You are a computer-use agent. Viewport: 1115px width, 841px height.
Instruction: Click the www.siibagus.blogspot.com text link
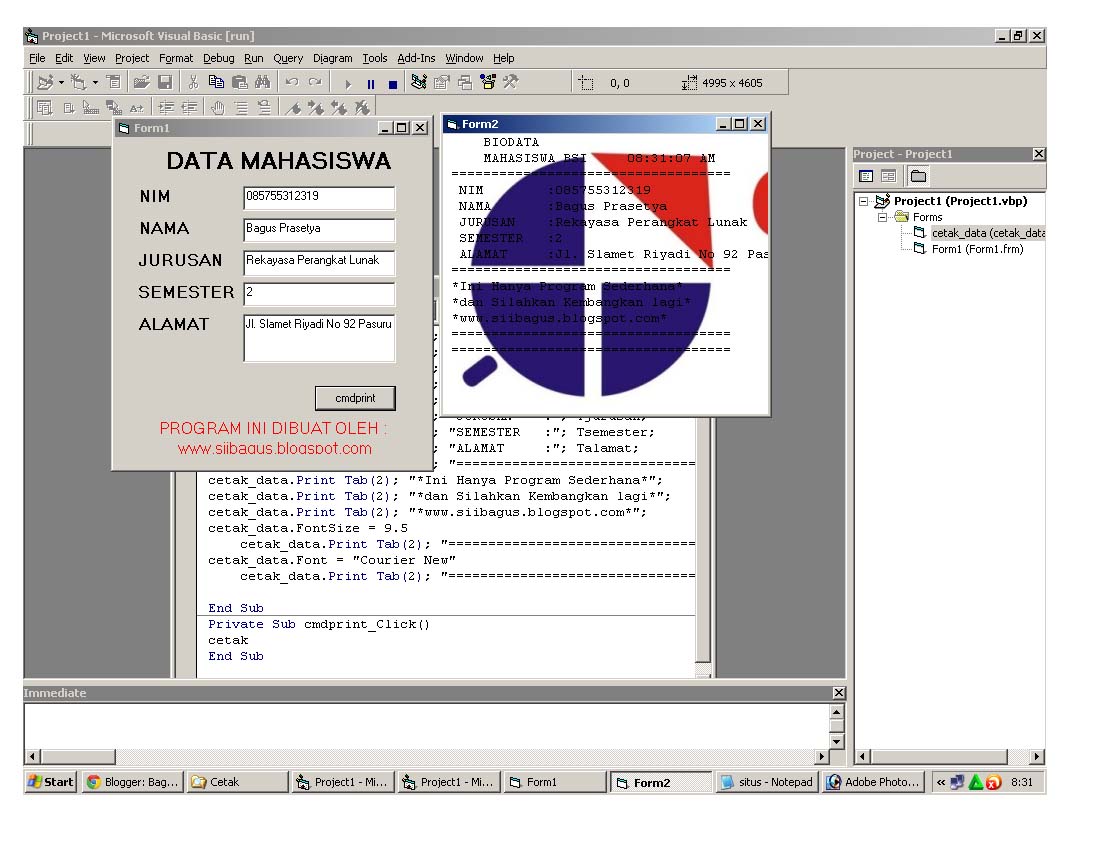pos(274,449)
